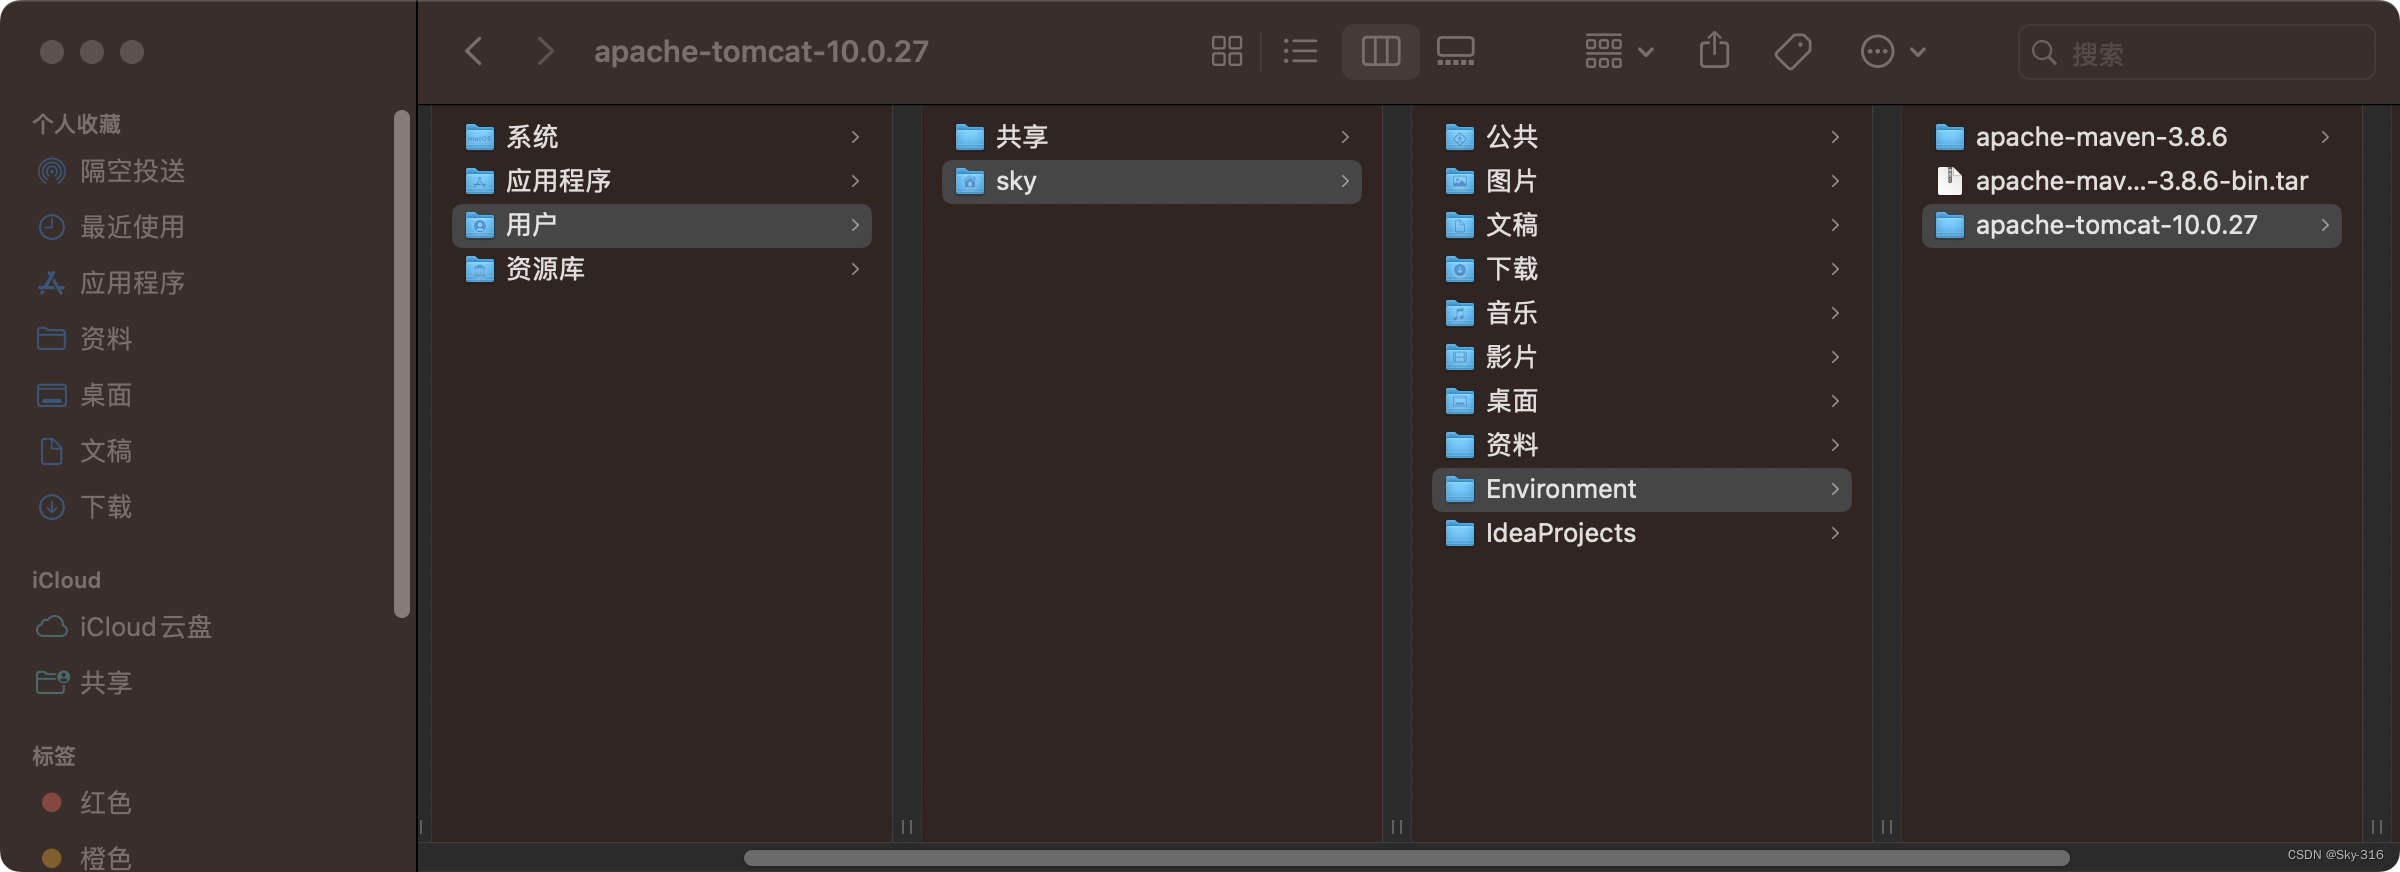Go back with the left arrow

(474, 51)
